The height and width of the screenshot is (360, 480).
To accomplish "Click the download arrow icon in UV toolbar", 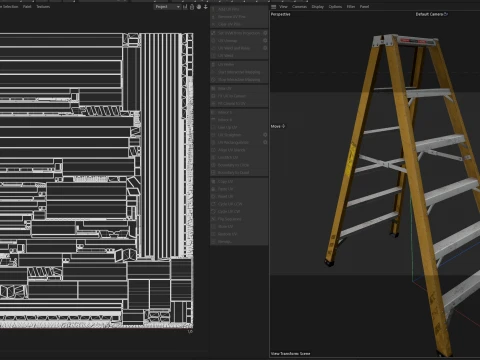I will pyautogui.click(x=205, y=7).
